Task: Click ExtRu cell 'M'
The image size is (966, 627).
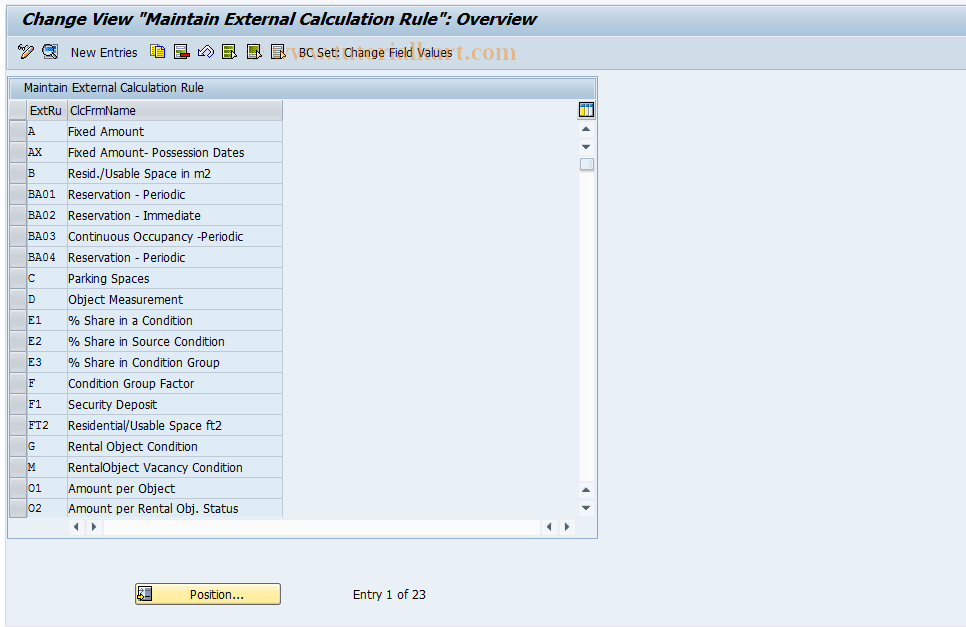Action: (x=47, y=467)
